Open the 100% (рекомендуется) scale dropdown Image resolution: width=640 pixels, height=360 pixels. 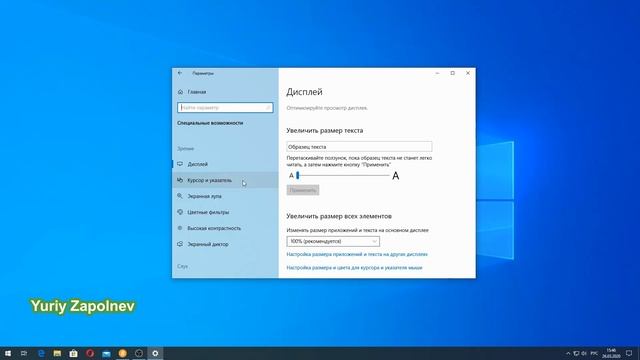(333, 241)
